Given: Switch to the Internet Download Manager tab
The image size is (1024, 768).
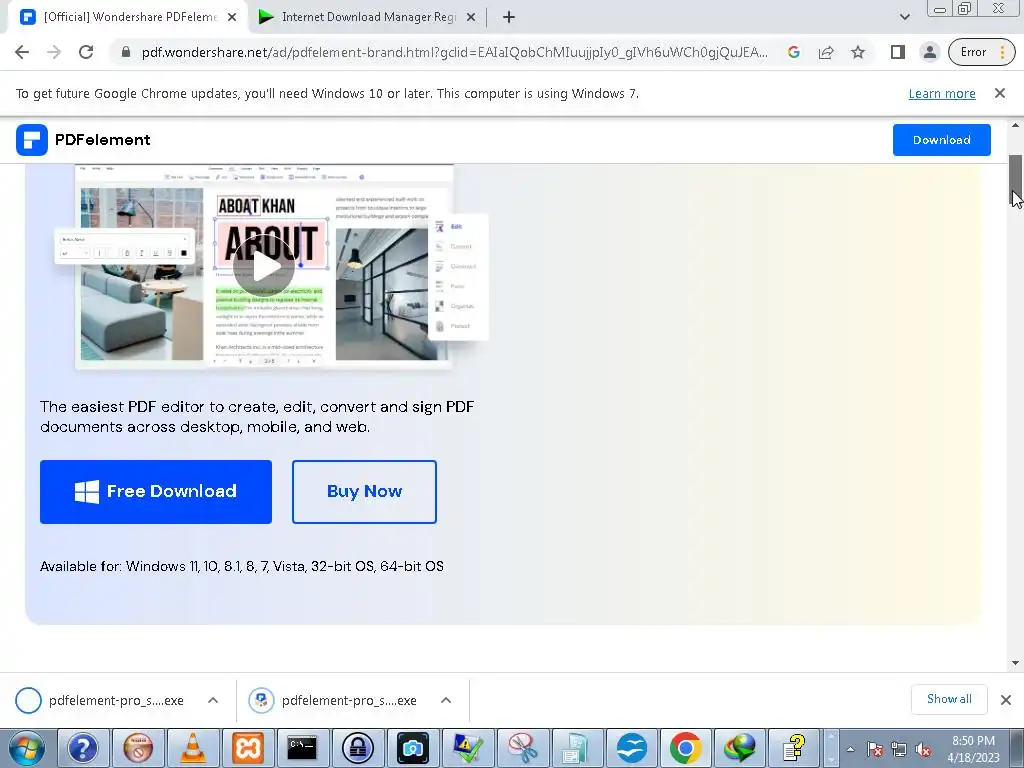Looking at the screenshot, I should point(367,17).
